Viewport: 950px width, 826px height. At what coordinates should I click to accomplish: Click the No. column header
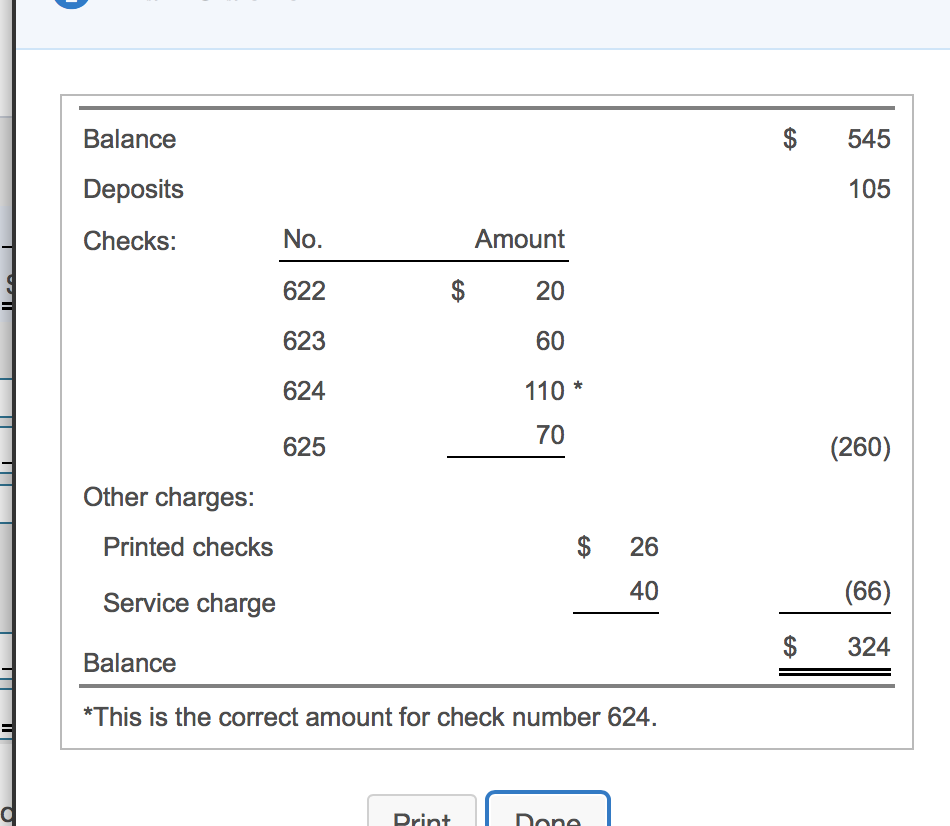click(303, 239)
